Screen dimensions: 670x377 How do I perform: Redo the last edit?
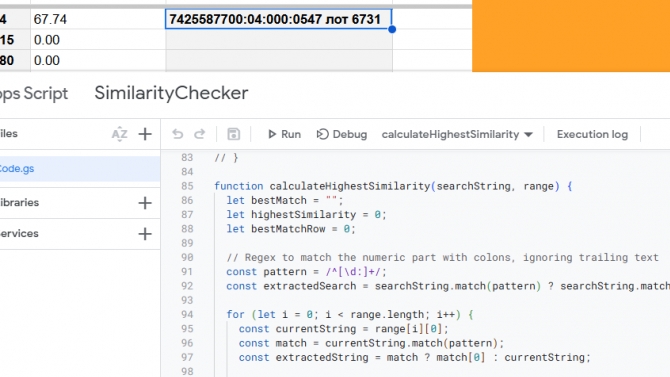[x=200, y=134]
